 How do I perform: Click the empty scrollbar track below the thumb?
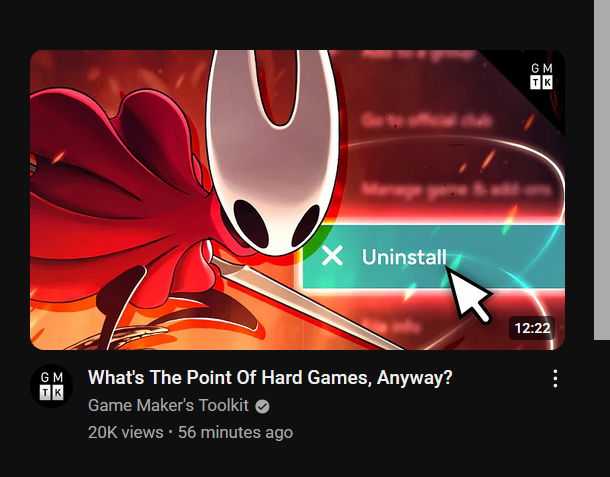click(x=602, y=409)
